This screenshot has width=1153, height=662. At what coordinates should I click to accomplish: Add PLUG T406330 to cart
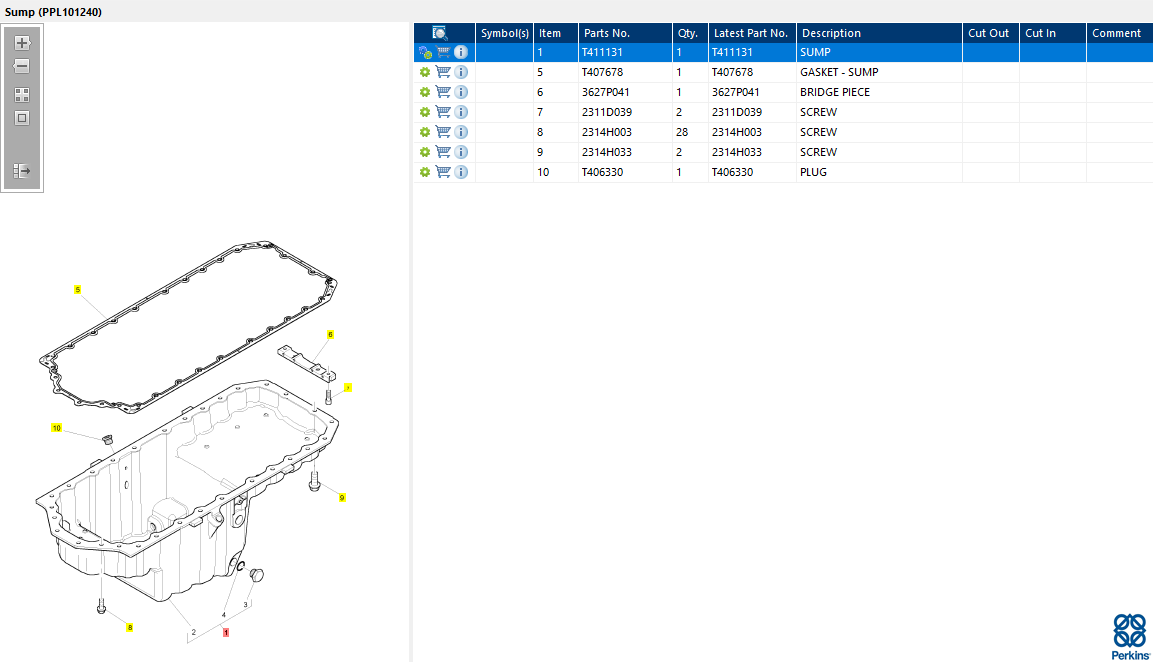(443, 172)
